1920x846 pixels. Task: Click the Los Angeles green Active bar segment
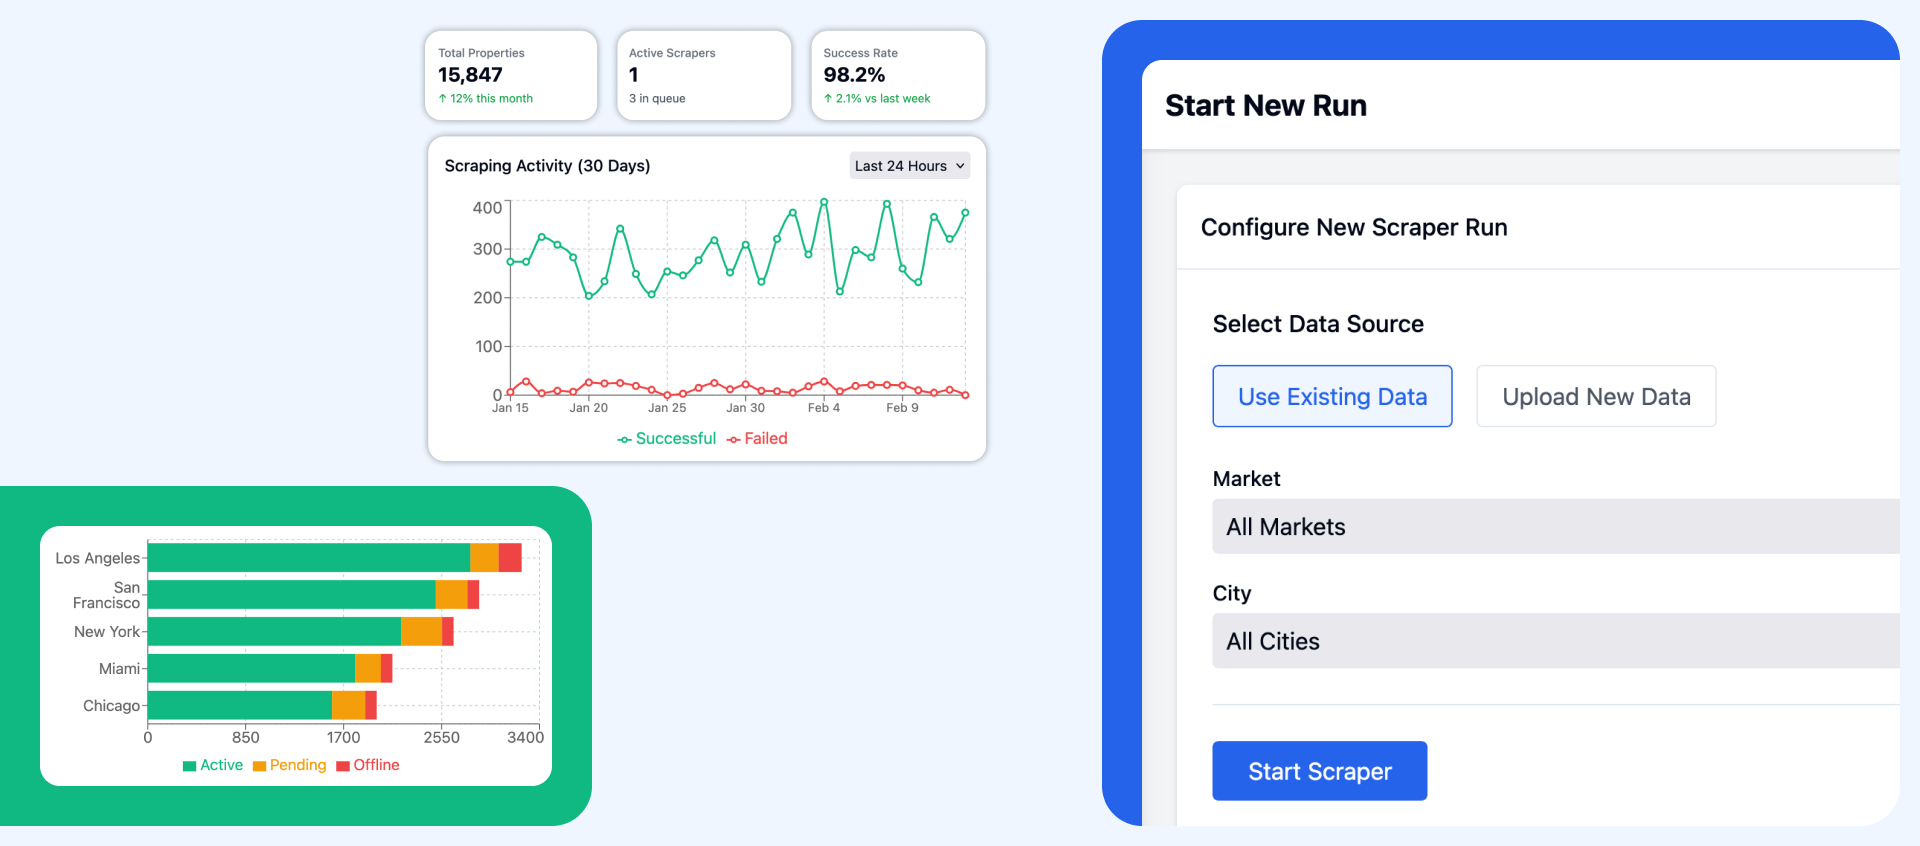tap(309, 558)
